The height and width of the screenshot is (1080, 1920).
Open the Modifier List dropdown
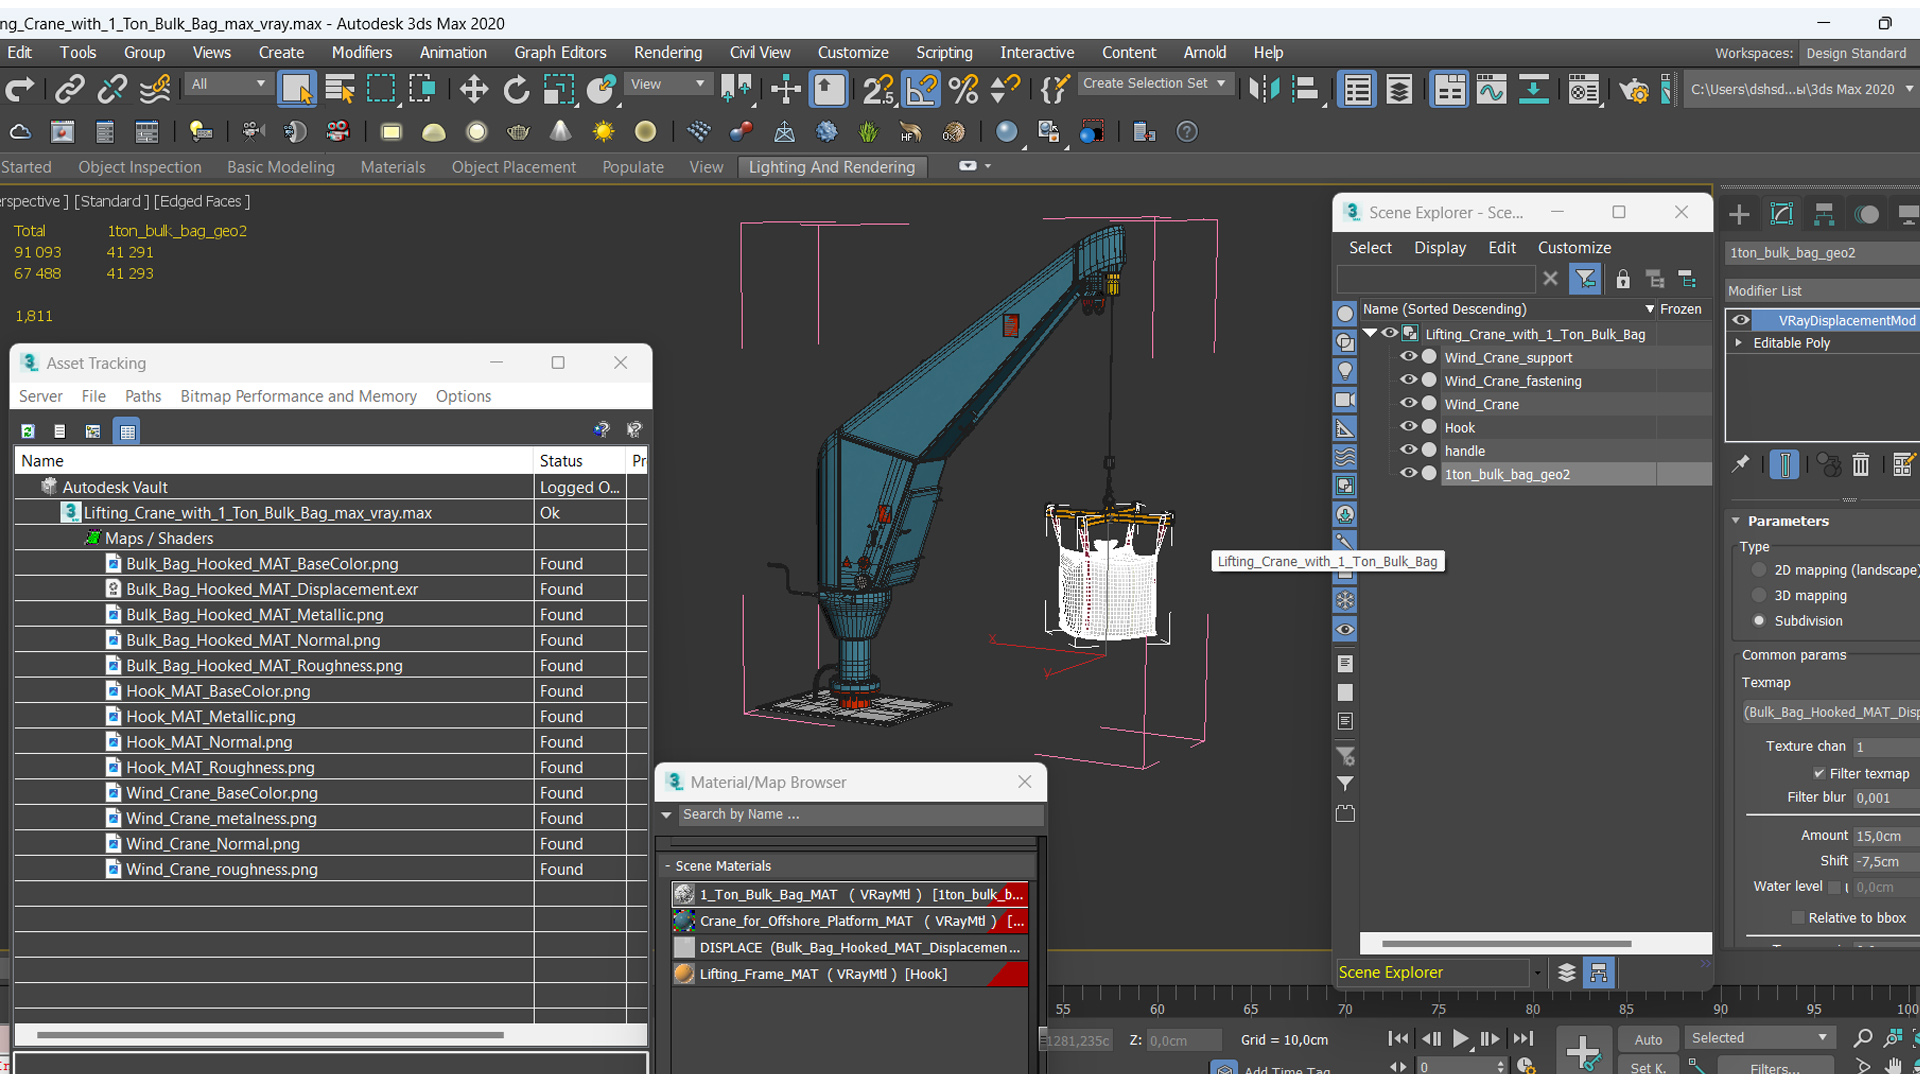tap(1822, 291)
